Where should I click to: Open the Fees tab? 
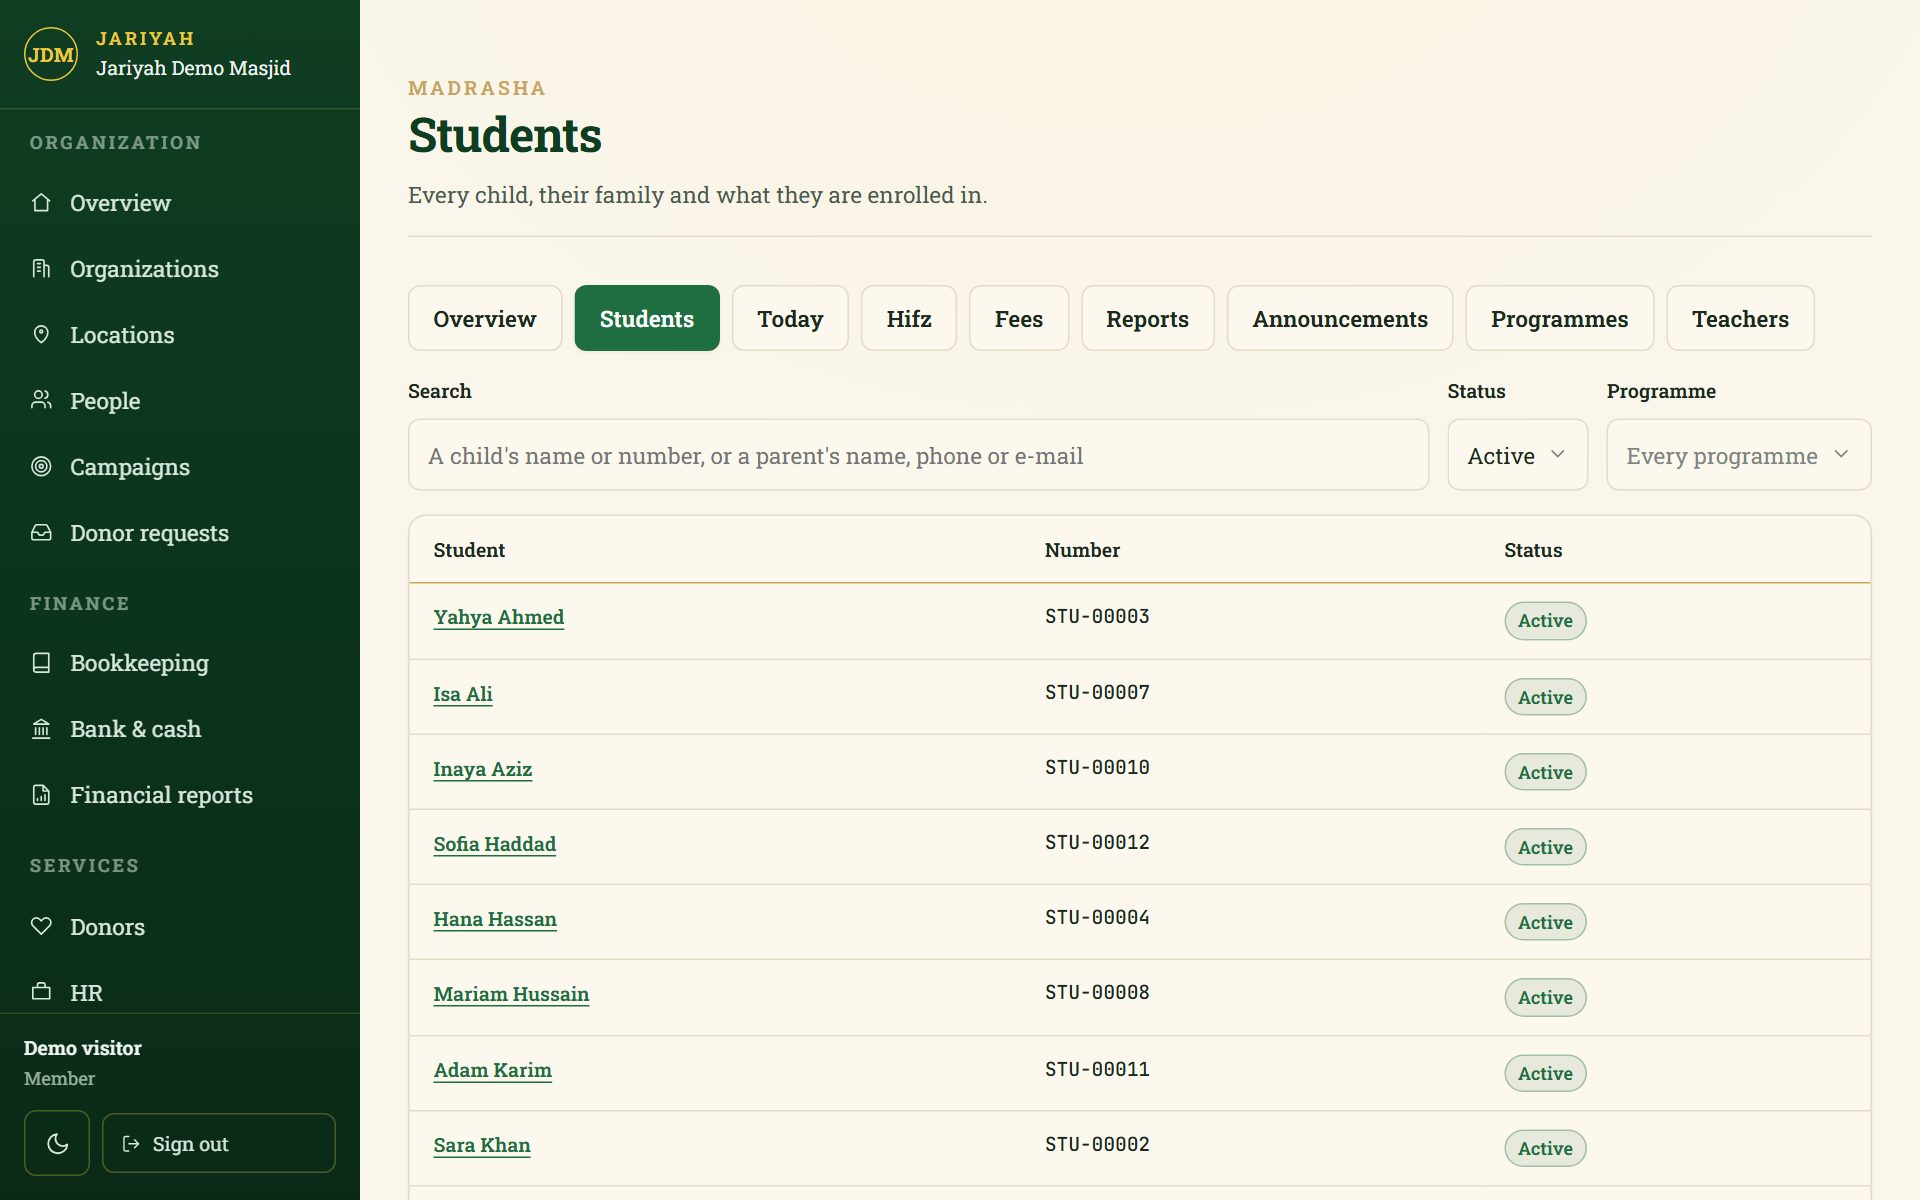click(x=1018, y=318)
